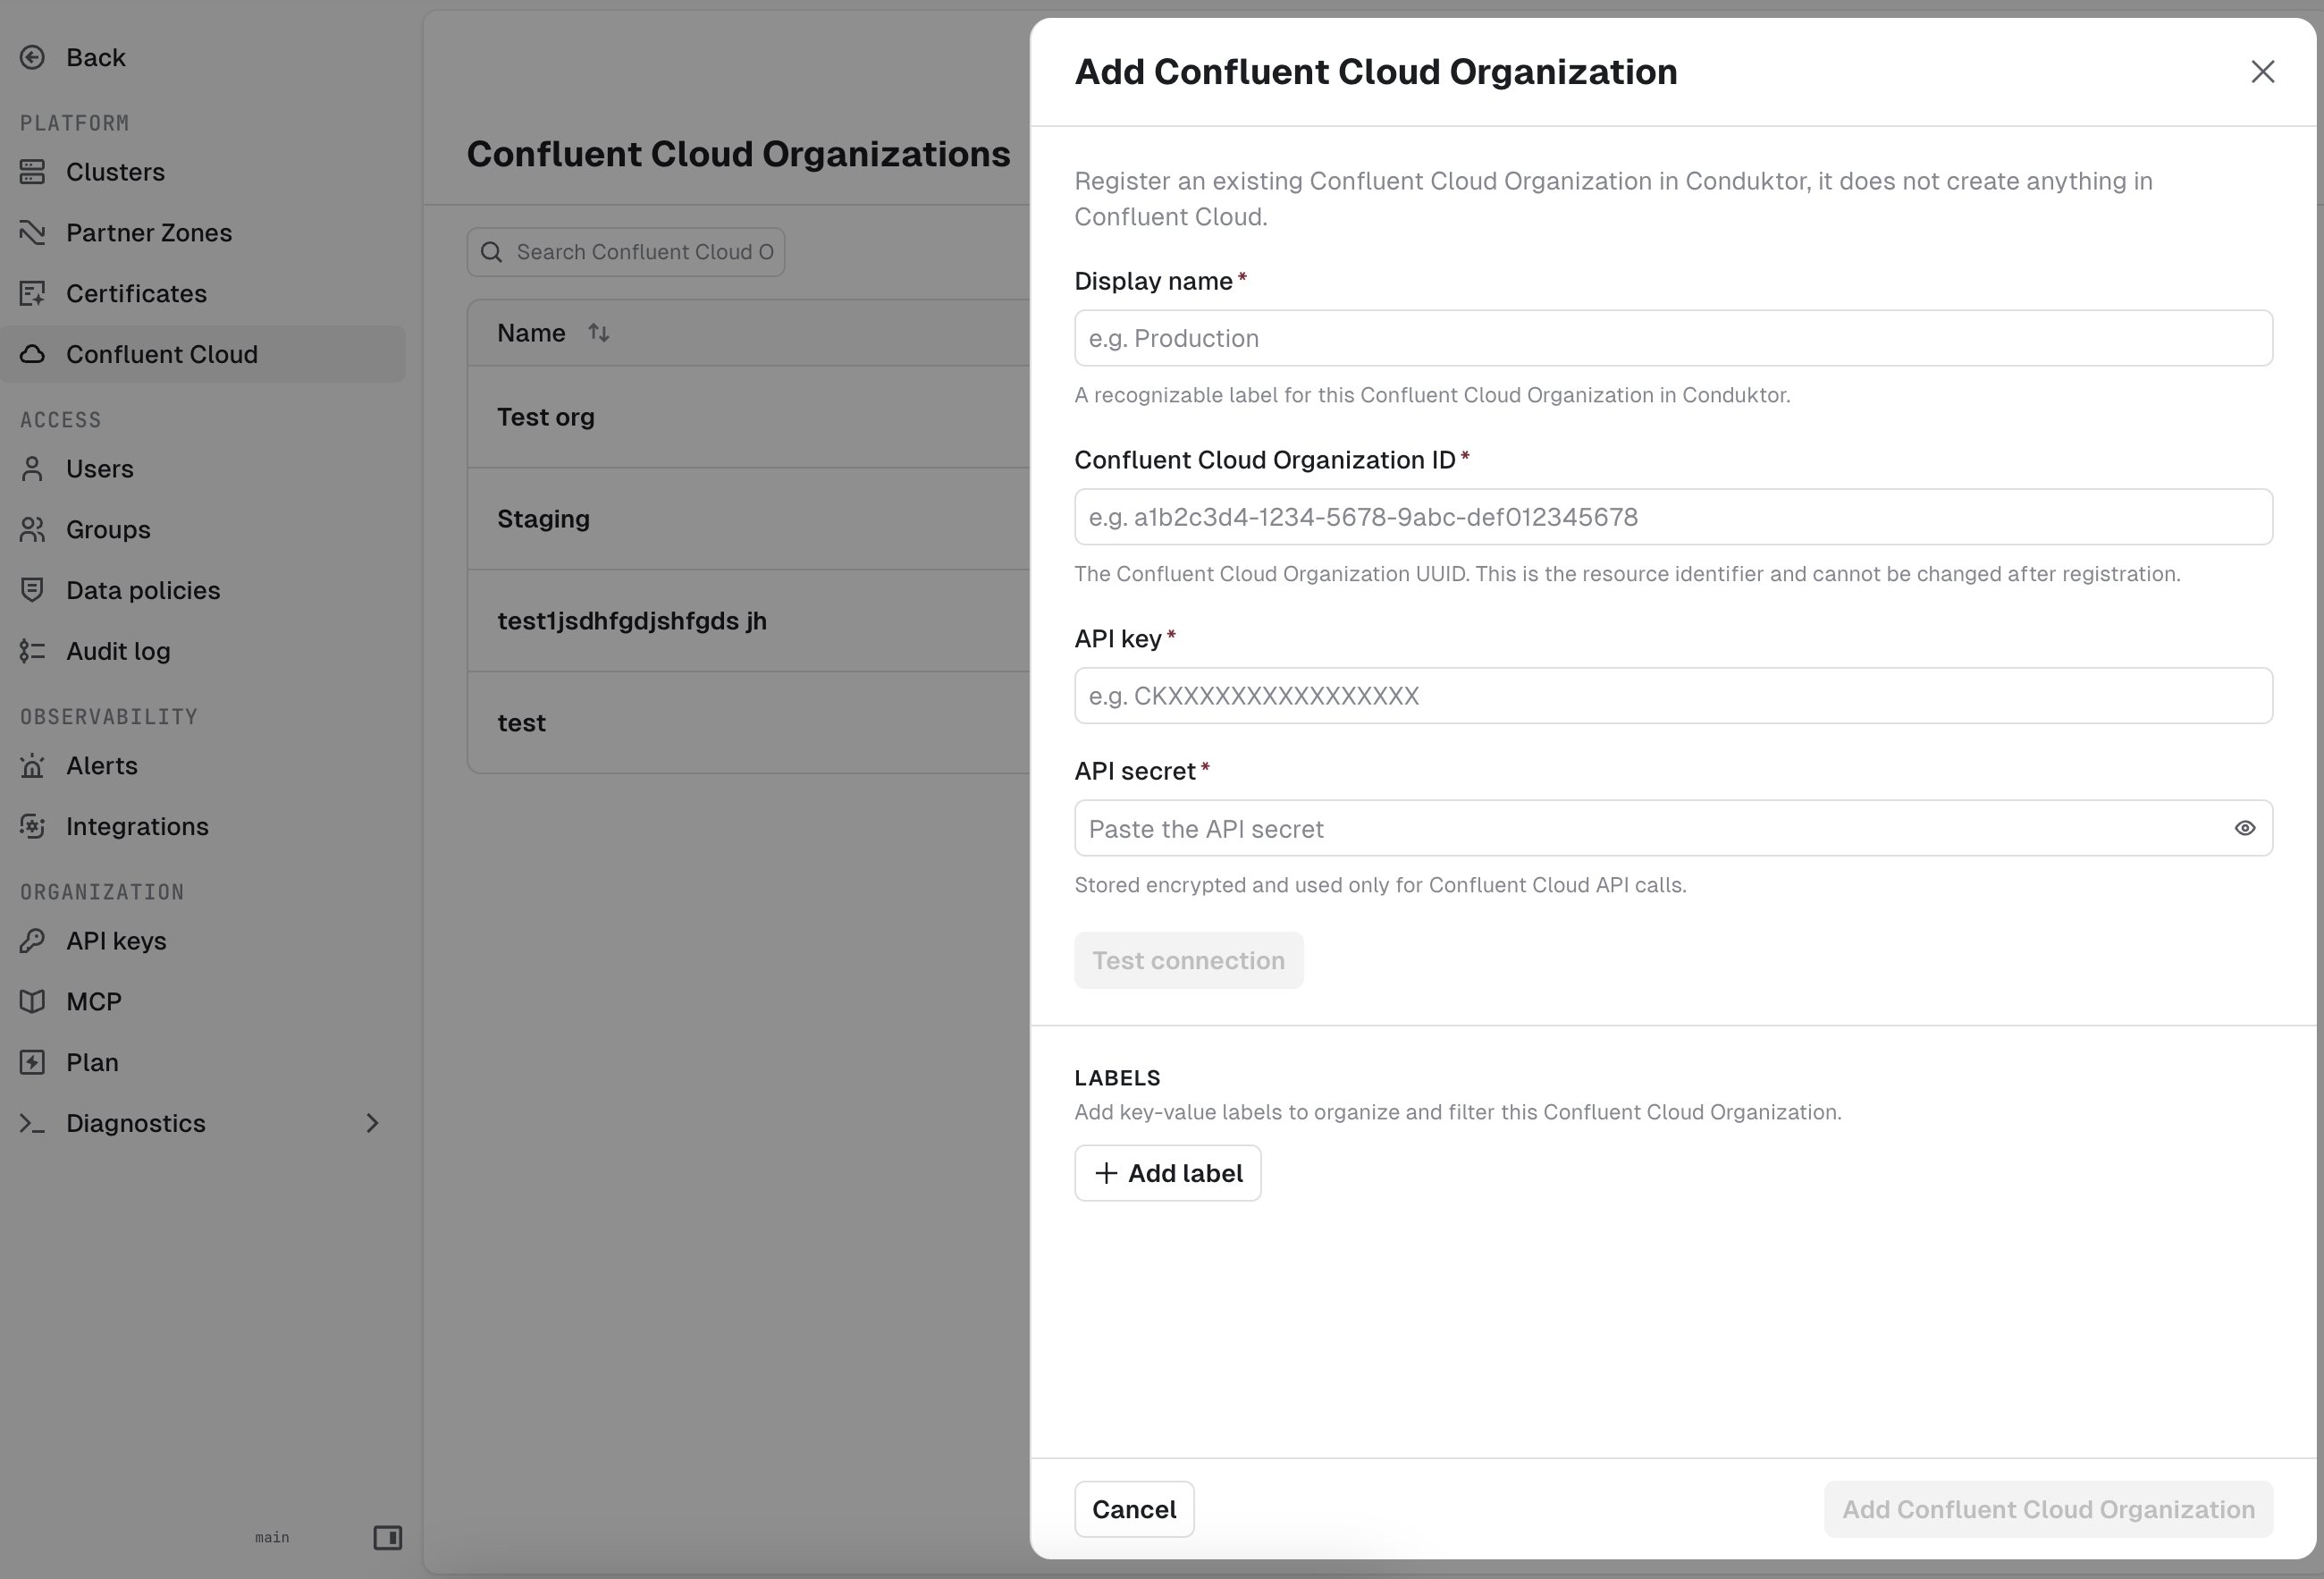
Task: Focus the API secret field
Action: 1673,829
